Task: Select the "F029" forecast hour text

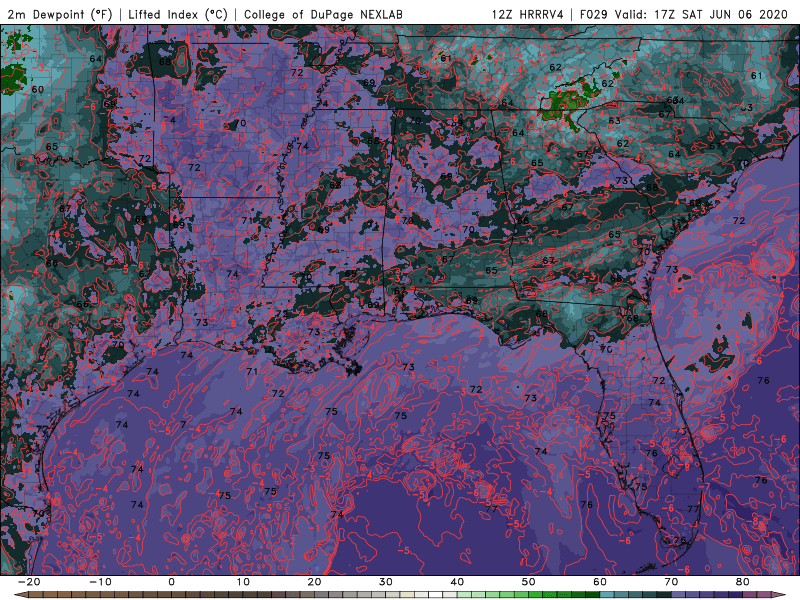Action: [593, 14]
